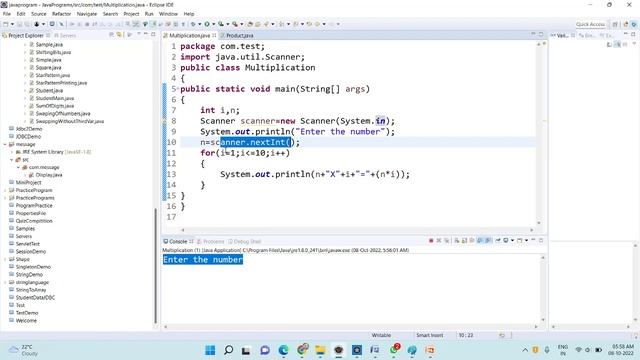Viewport: 640px width, 360px height.
Task: Toggle Show Console When Standard Out Changes
Action: (480, 241)
